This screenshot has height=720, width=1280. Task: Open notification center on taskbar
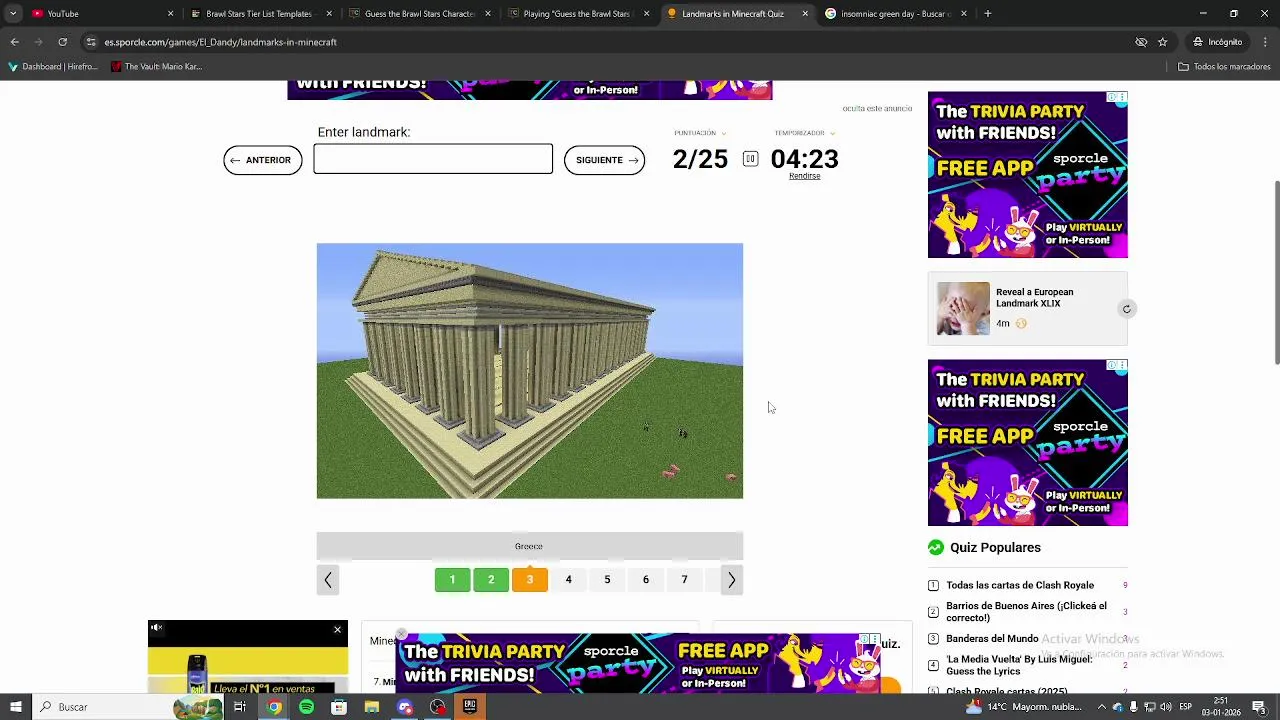[1259, 707]
